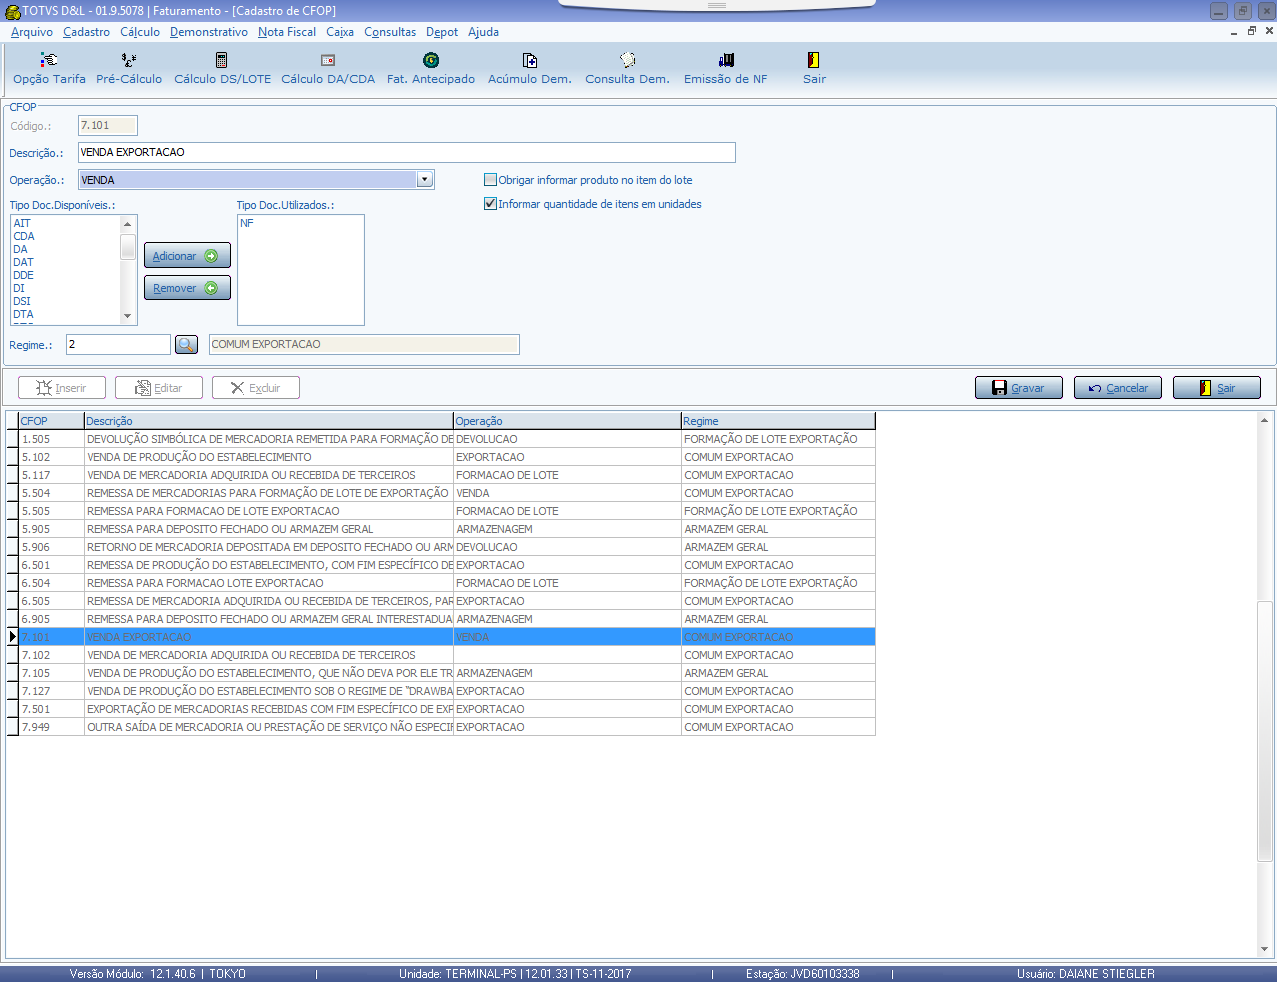Image resolution: width=1277 pixels, height=982 pixels.
Task: Open the Depot menu
Action: pyautogui.click(x=442, y=32)
